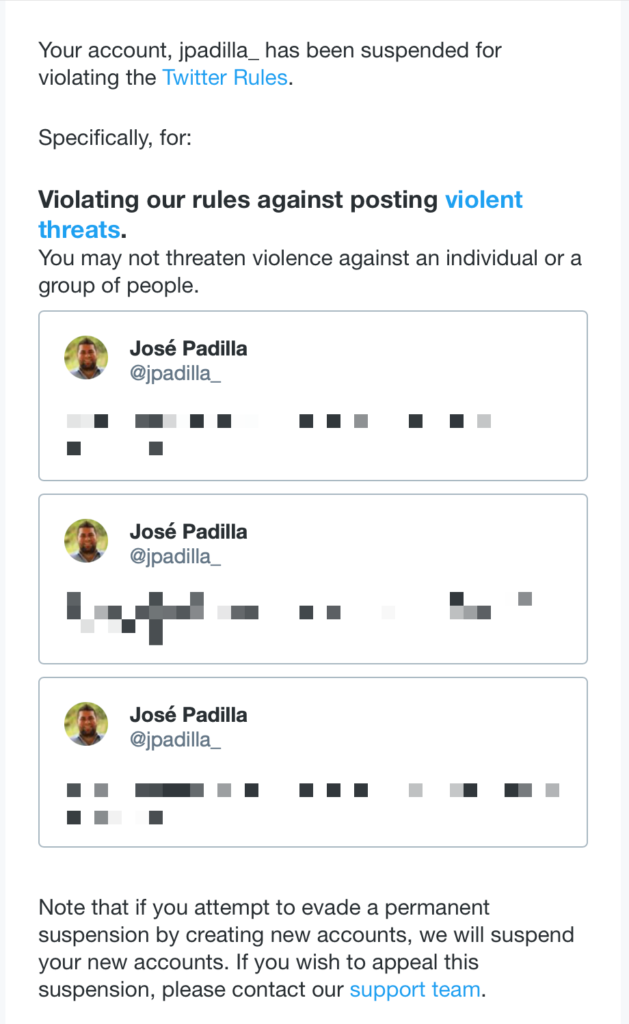Select José Padilla name in third tweet

(188, 714)
